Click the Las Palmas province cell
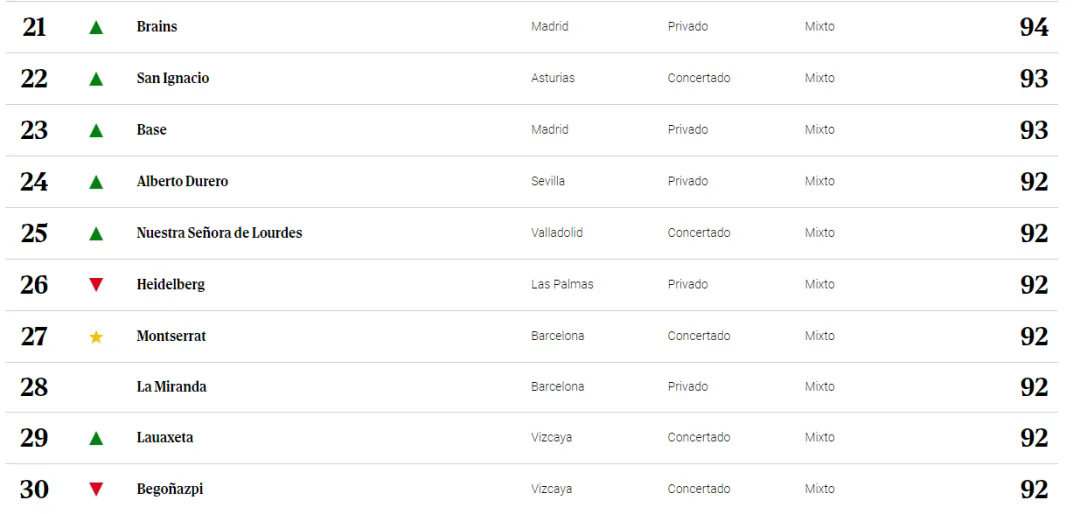Image resolution: width=1080 pixels, height=514 pixels. 562,284
